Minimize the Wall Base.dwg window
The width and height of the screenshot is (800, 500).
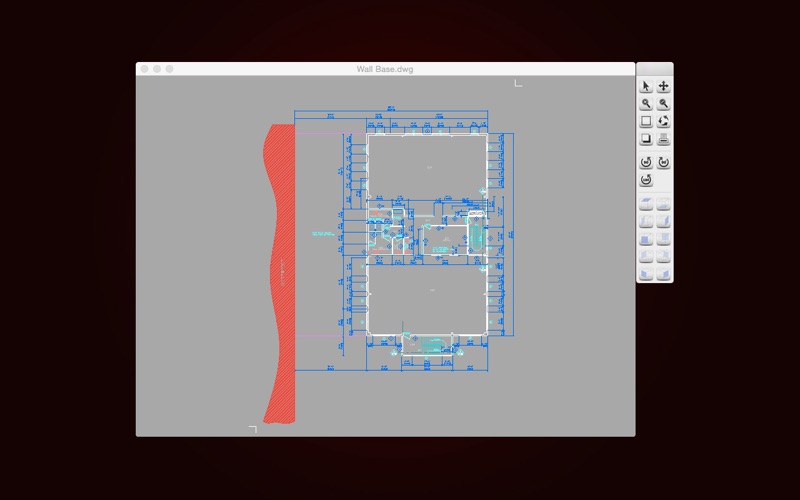click(x=157, y=69)
